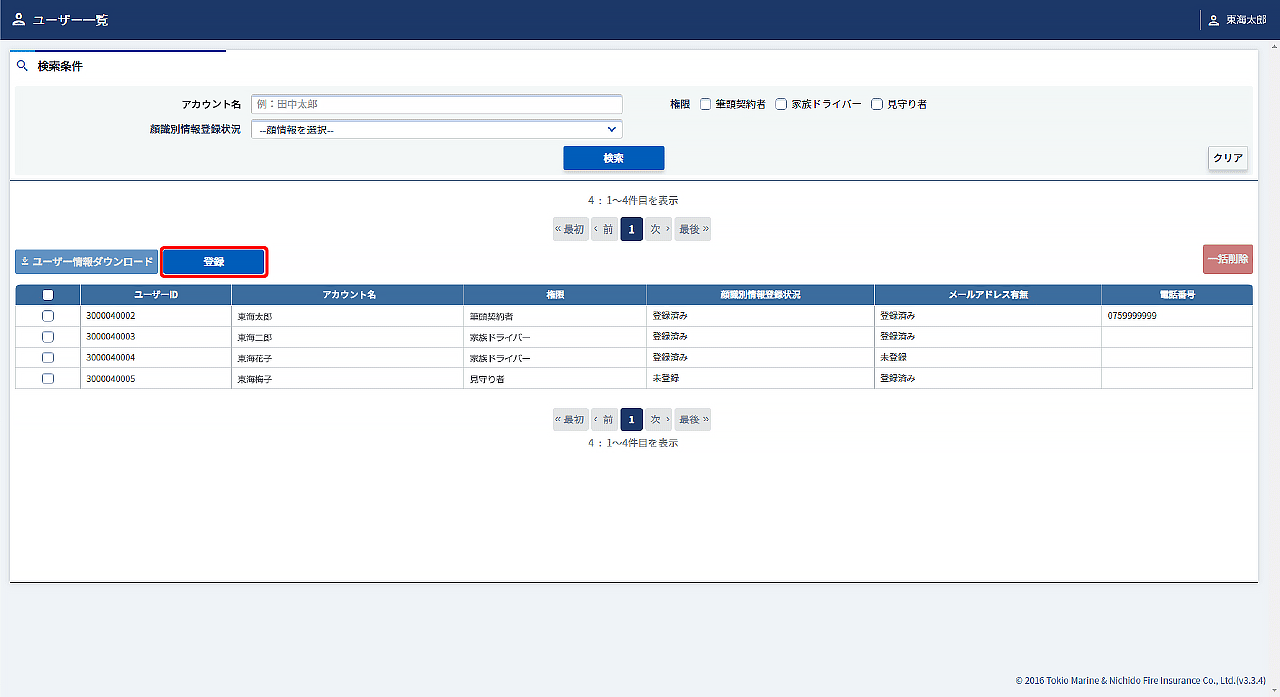Click ユーザー情報ダウンロード button with download icon

86,261
